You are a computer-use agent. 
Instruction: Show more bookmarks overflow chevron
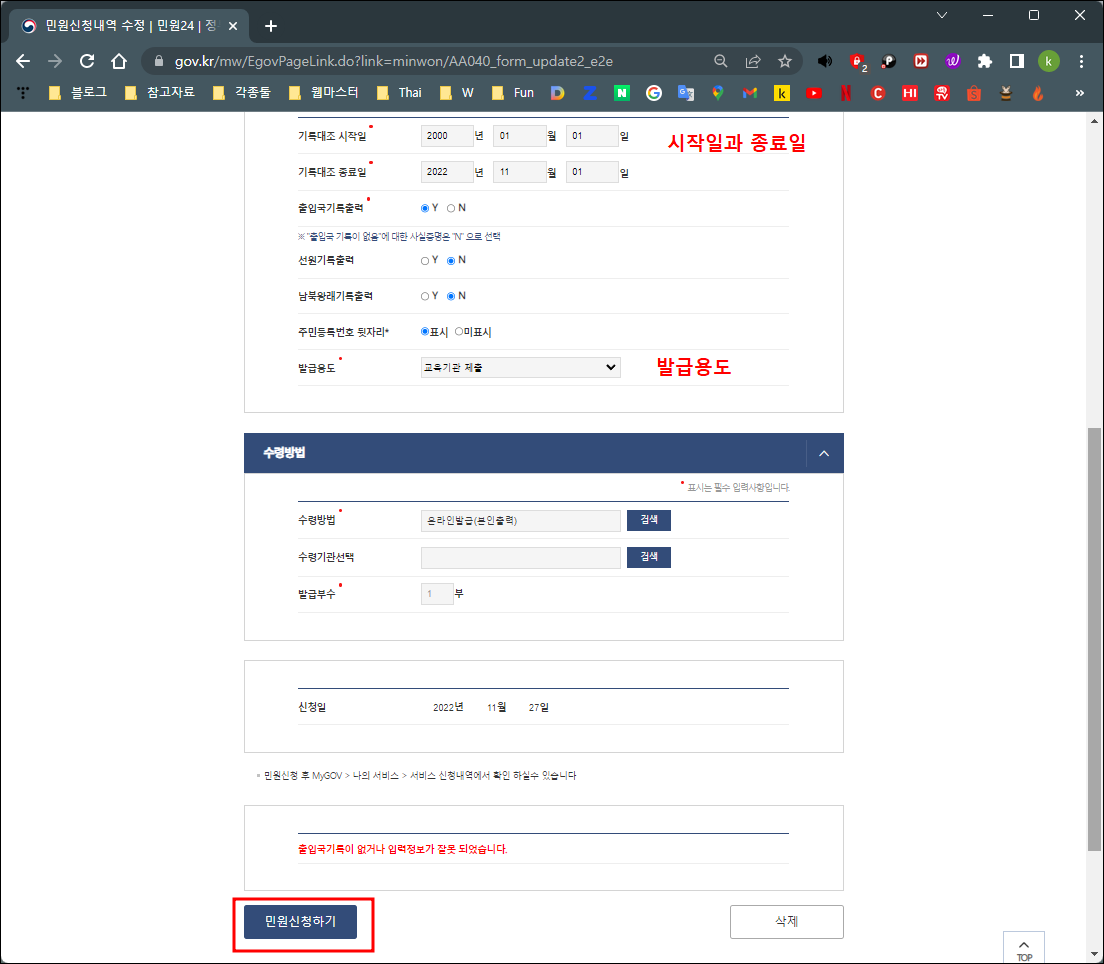1079,93
